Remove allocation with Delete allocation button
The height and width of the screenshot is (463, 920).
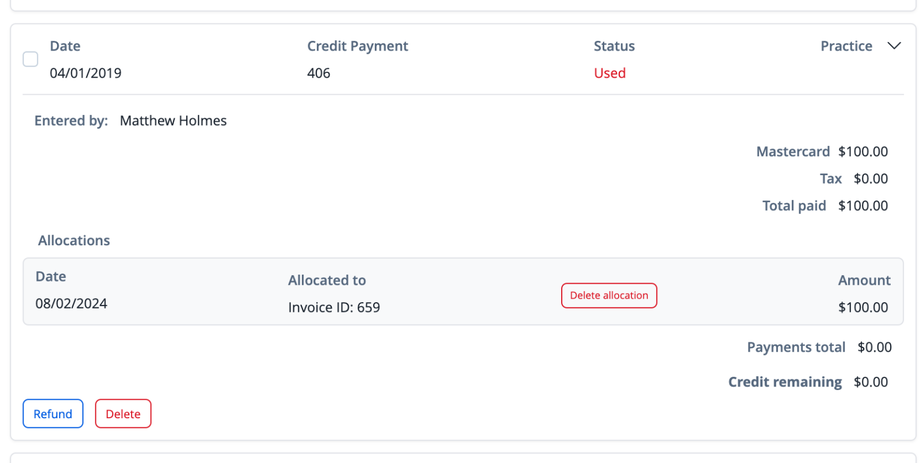[x=609, y=296]
